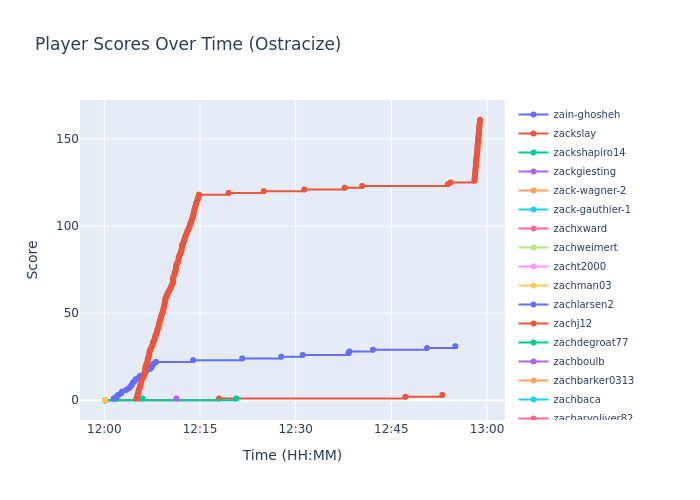
Task: Click the Score y-axis title
Action: [x=33, y=259]
